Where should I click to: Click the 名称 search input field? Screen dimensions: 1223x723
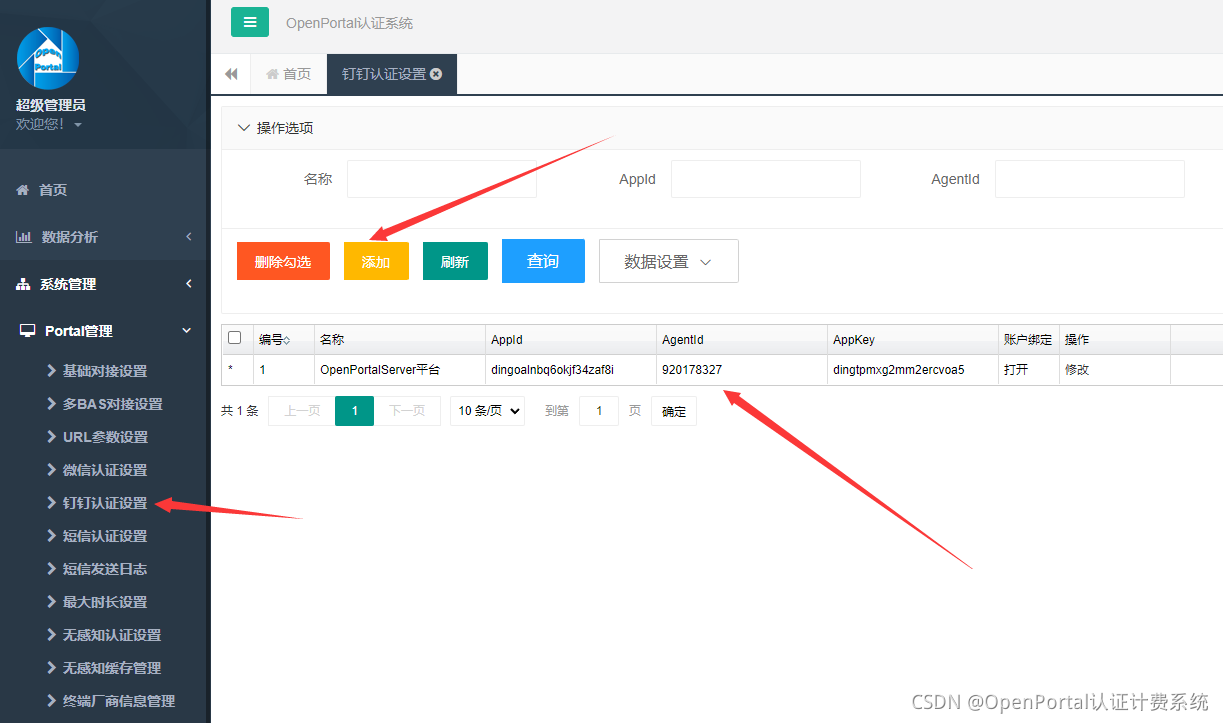tap(442, 179)
